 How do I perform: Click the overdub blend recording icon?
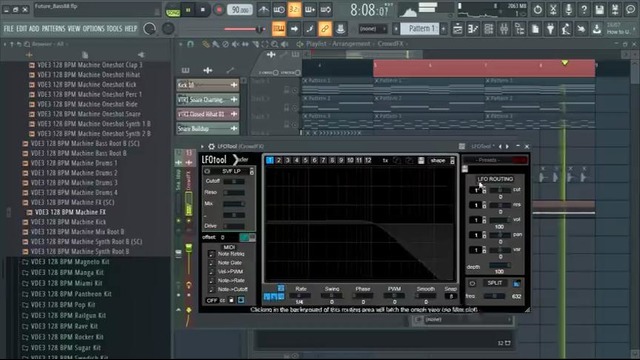[x=310, y=9]
